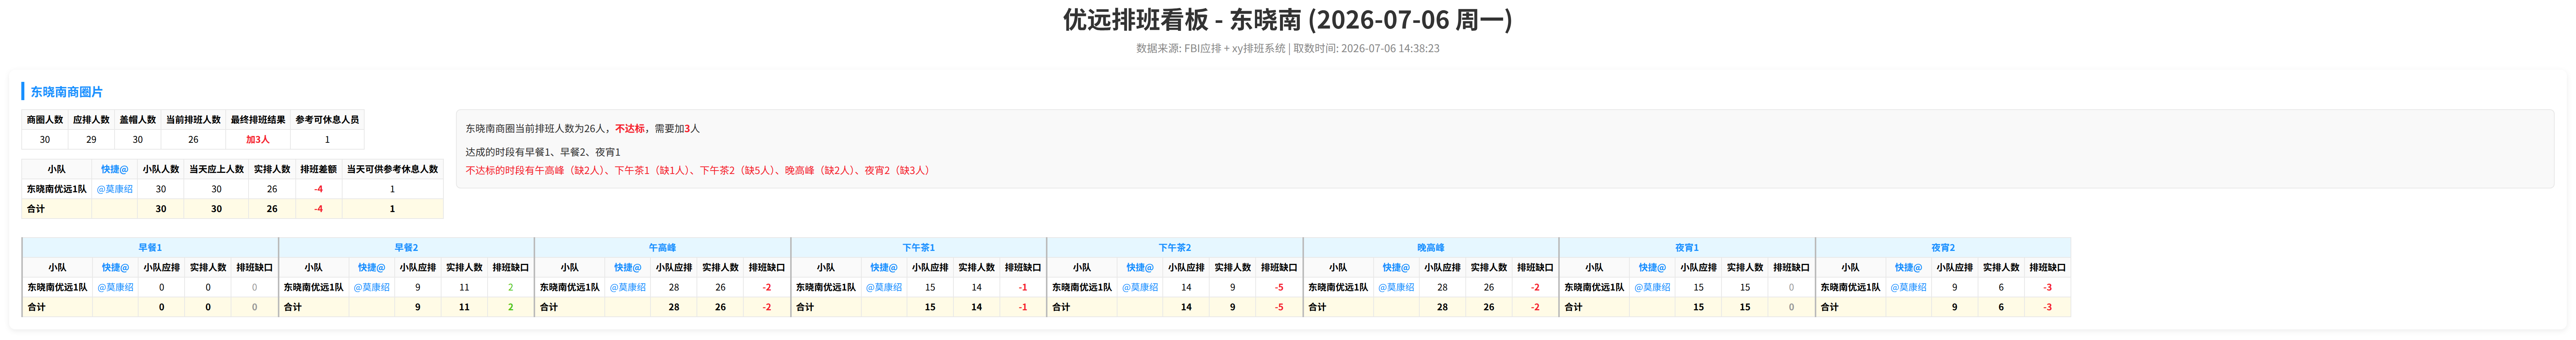2576x340 pixels.
Task: Click the 参考可休息人员 column header
Action: 327,120
